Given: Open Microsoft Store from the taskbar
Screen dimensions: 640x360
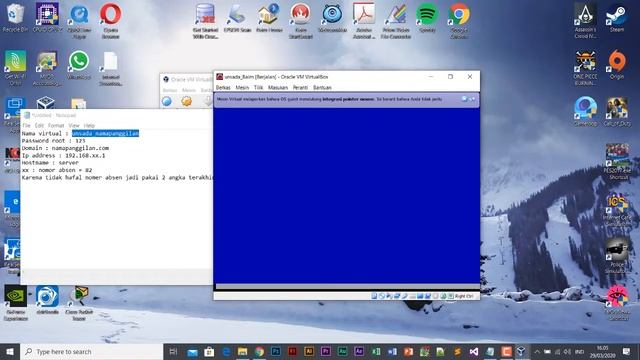Looking at the screenshot, I should 209,351.
